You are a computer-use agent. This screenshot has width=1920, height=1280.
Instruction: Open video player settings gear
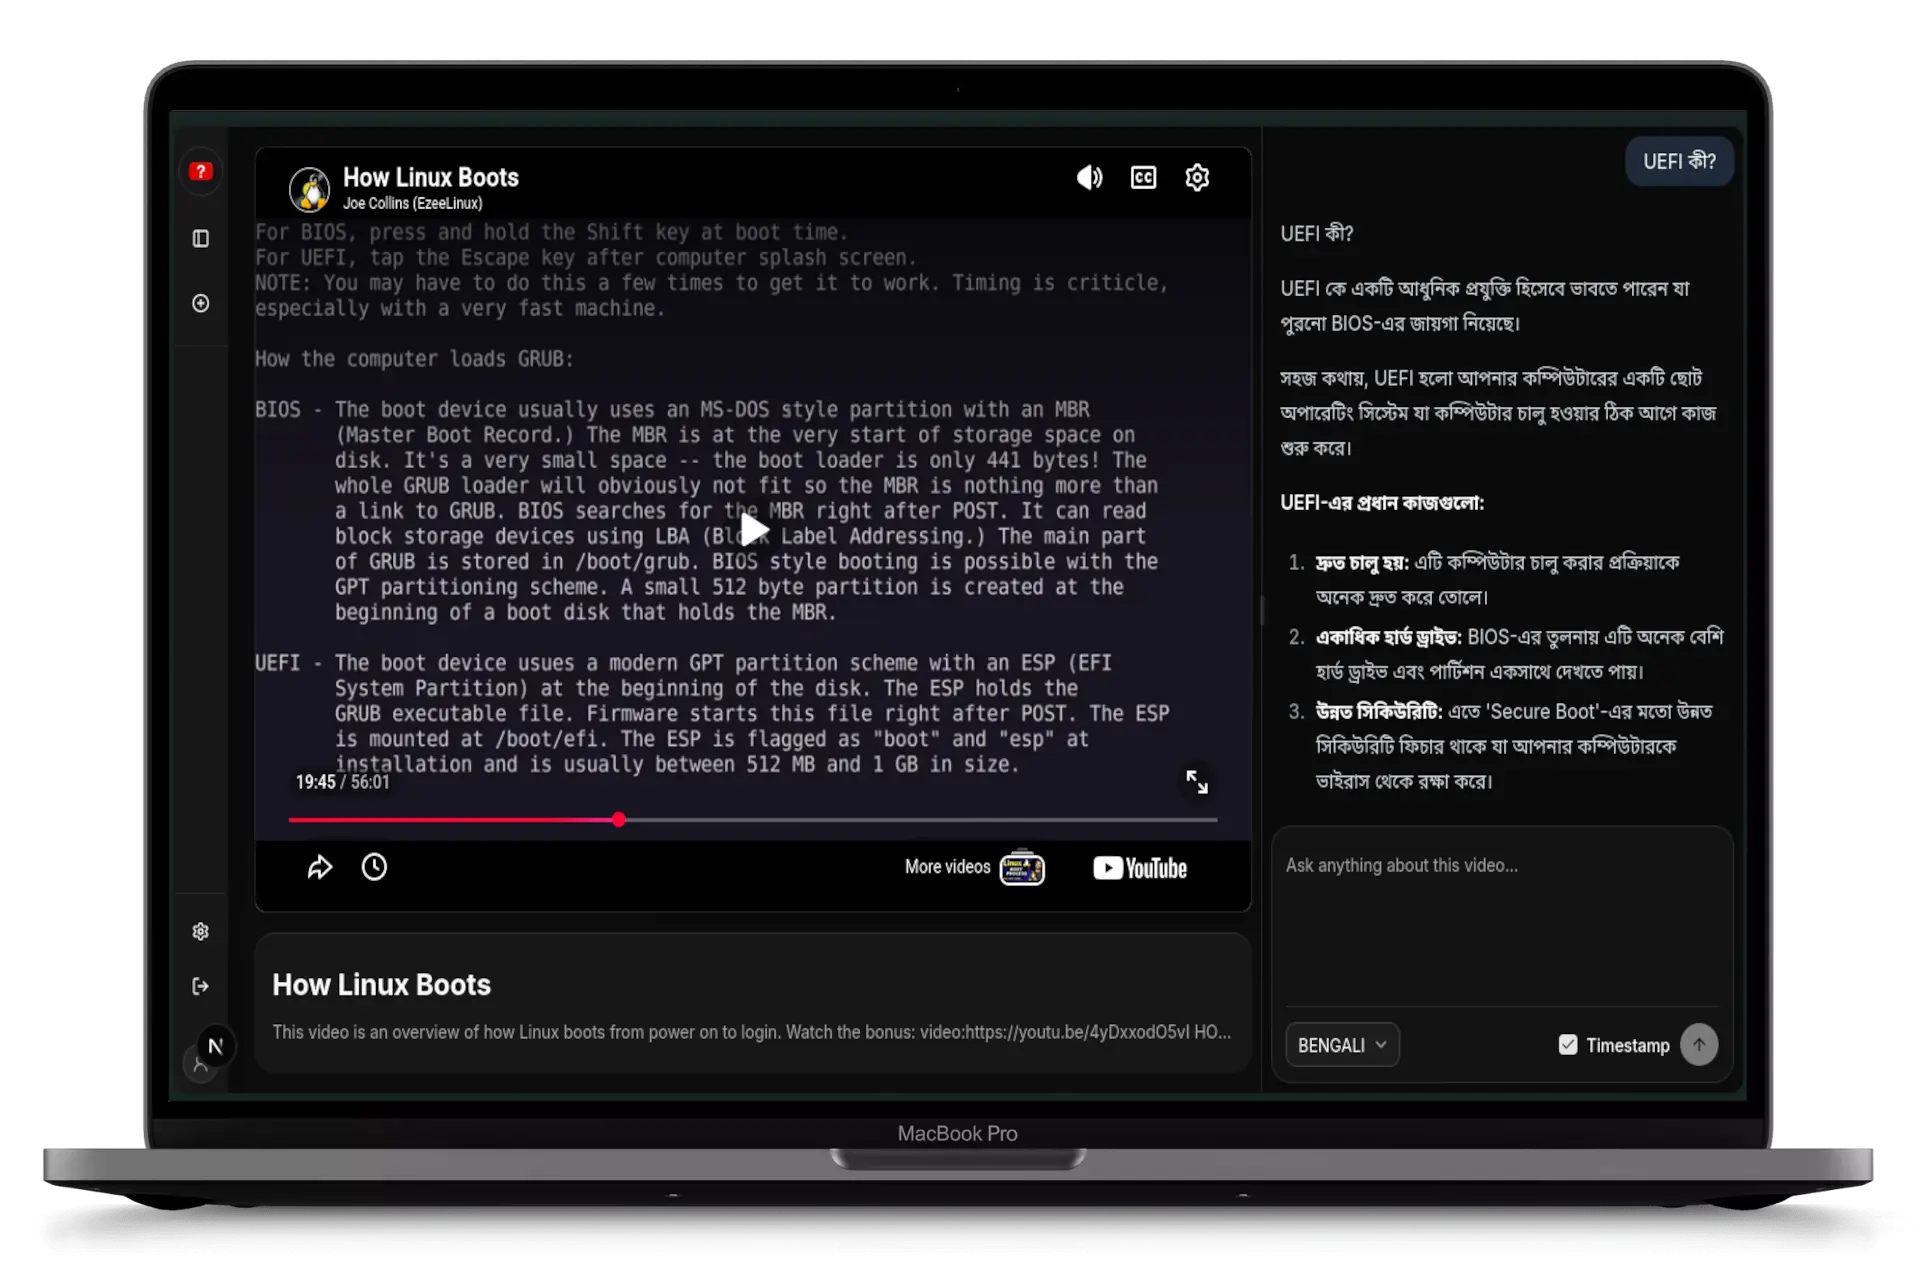1197,178
